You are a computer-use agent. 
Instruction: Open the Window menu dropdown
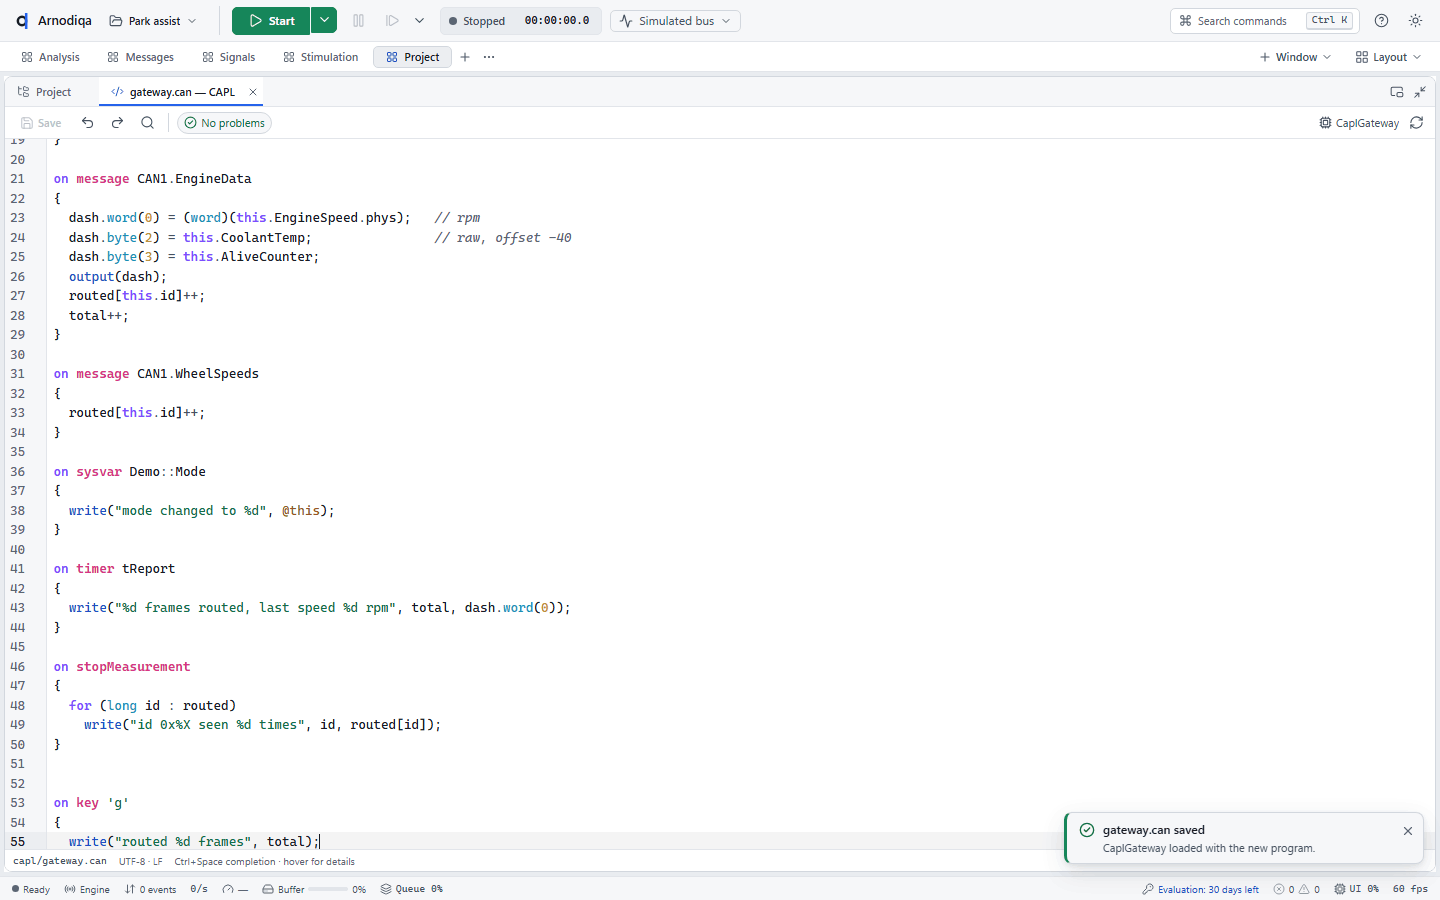click(1295, 57)
